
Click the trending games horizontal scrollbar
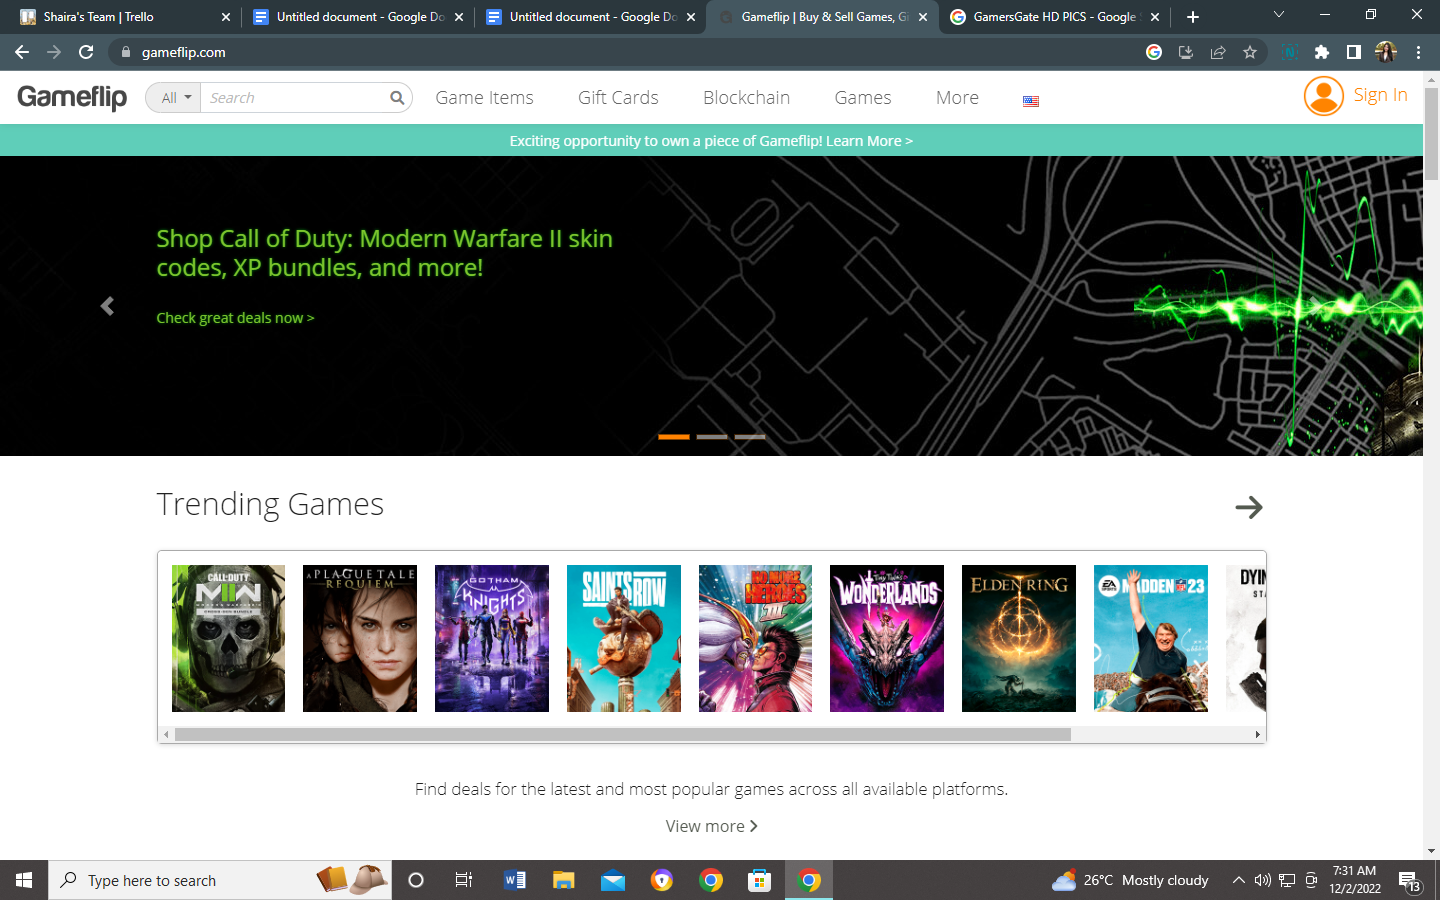coord(622,734)
